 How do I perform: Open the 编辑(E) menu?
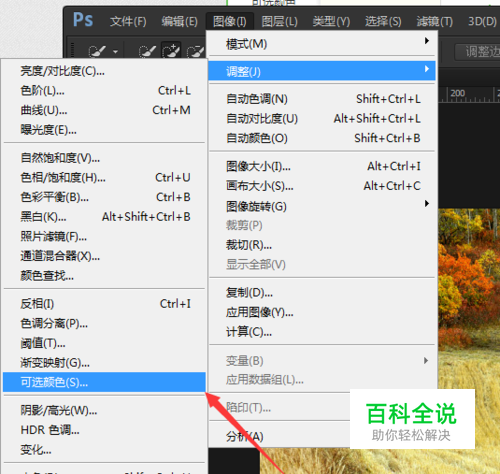coord(179,22)
